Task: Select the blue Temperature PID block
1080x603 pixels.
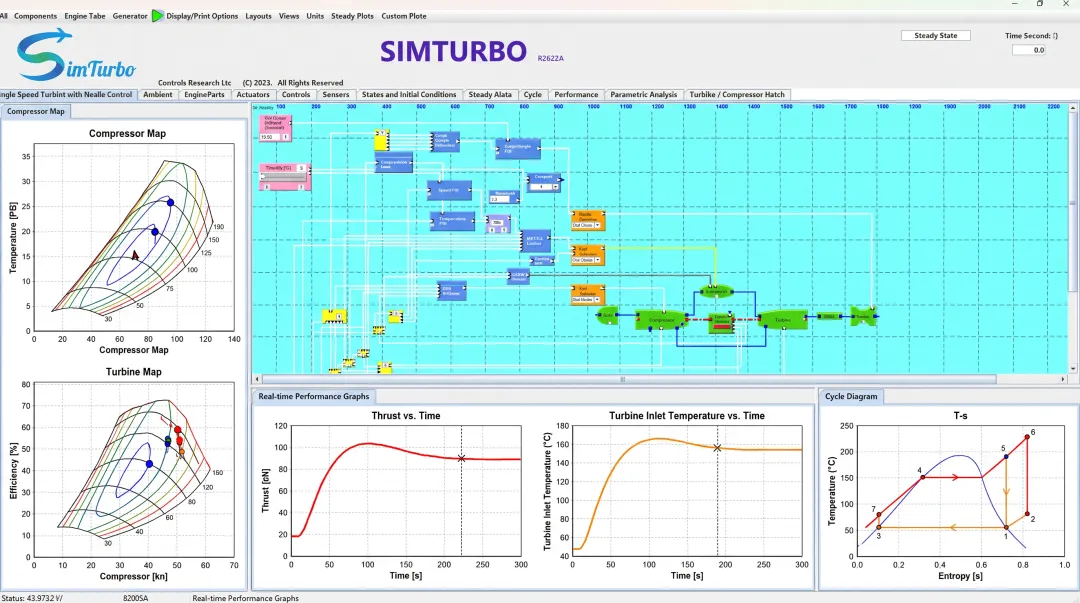Action: 452,221
